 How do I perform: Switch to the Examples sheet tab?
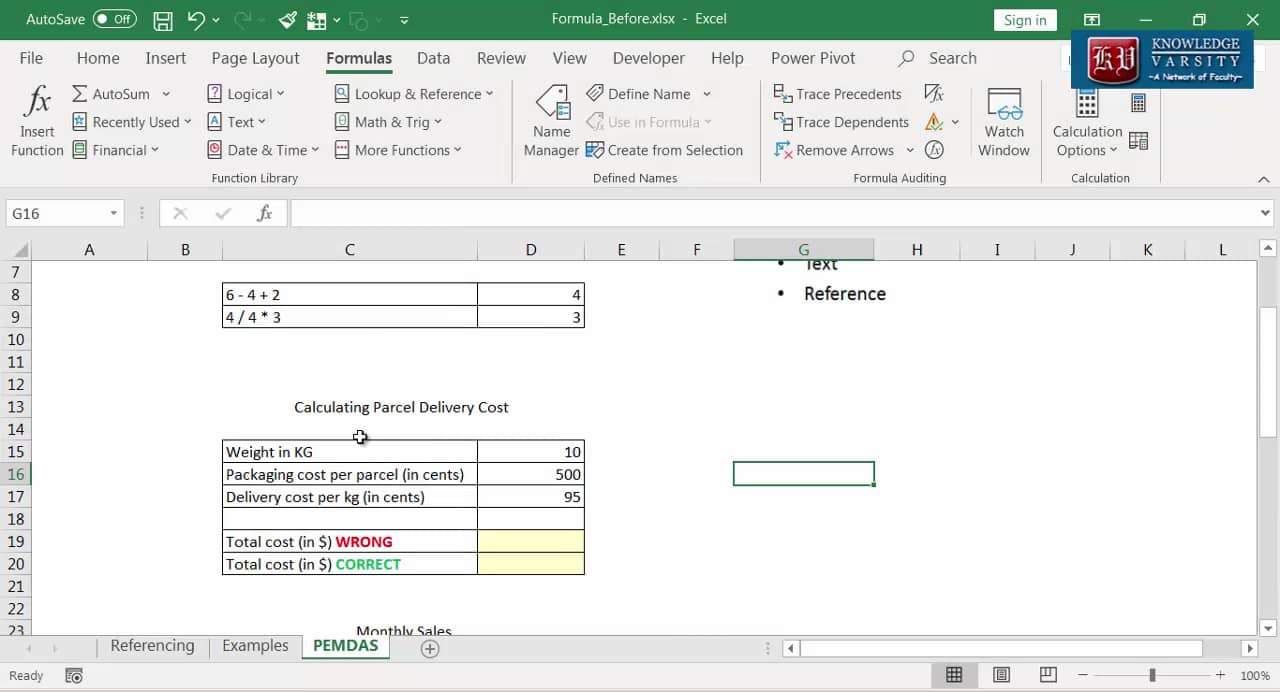click(255, 646)
